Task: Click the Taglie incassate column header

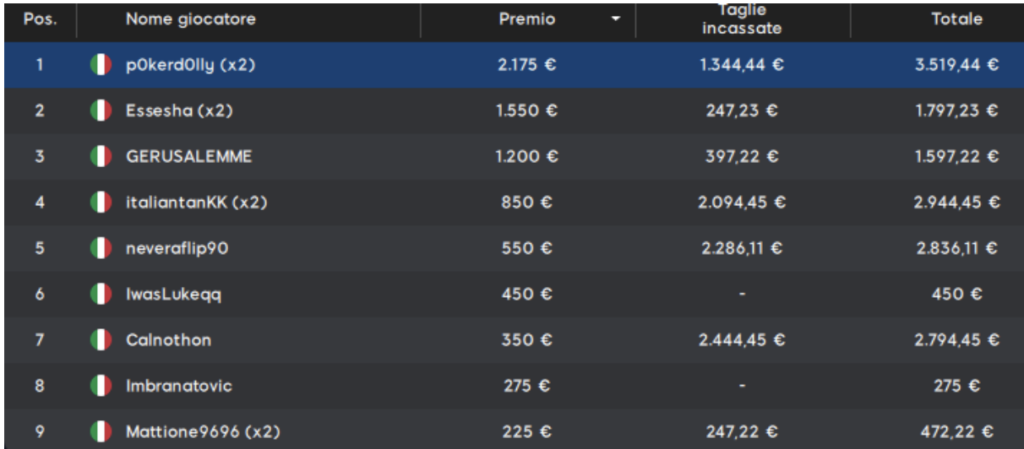Action: [741, 19]
